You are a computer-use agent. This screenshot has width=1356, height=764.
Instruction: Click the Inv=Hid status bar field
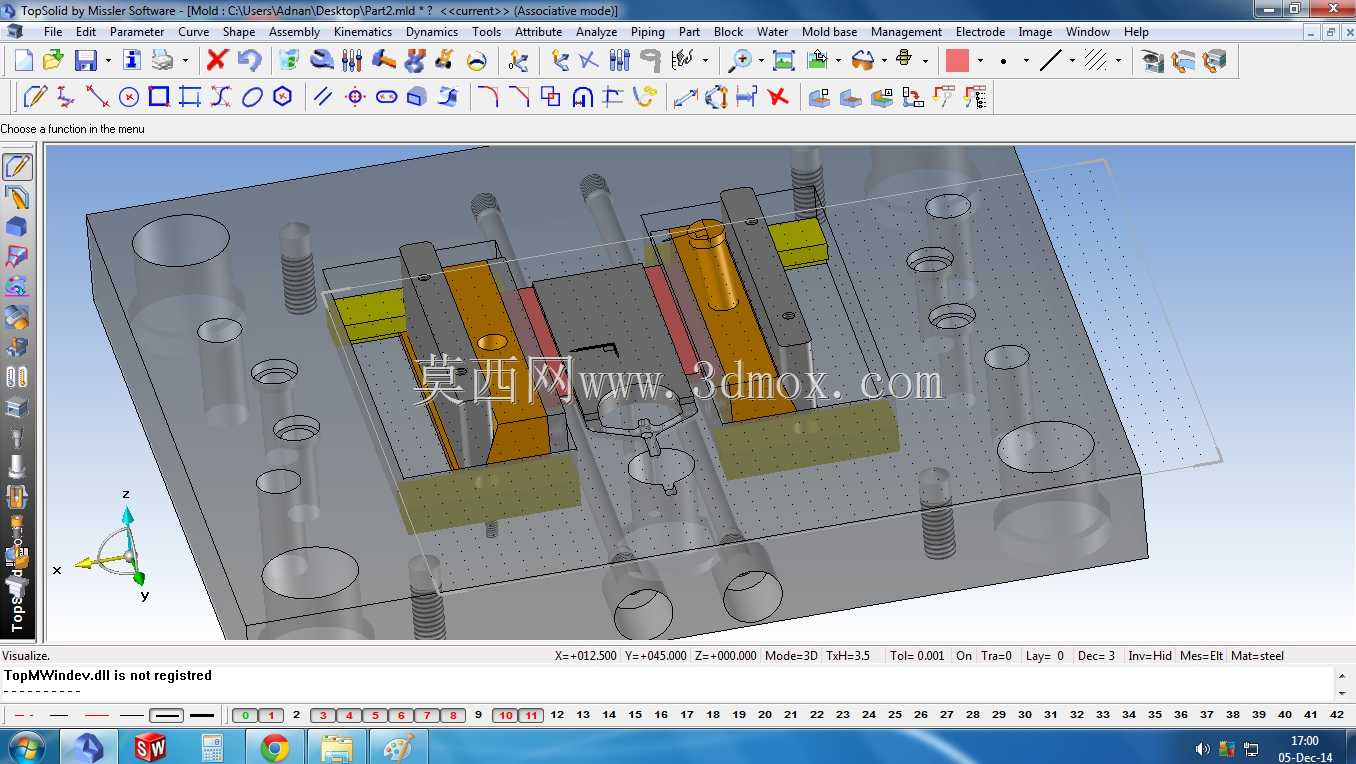(1150, 656)
